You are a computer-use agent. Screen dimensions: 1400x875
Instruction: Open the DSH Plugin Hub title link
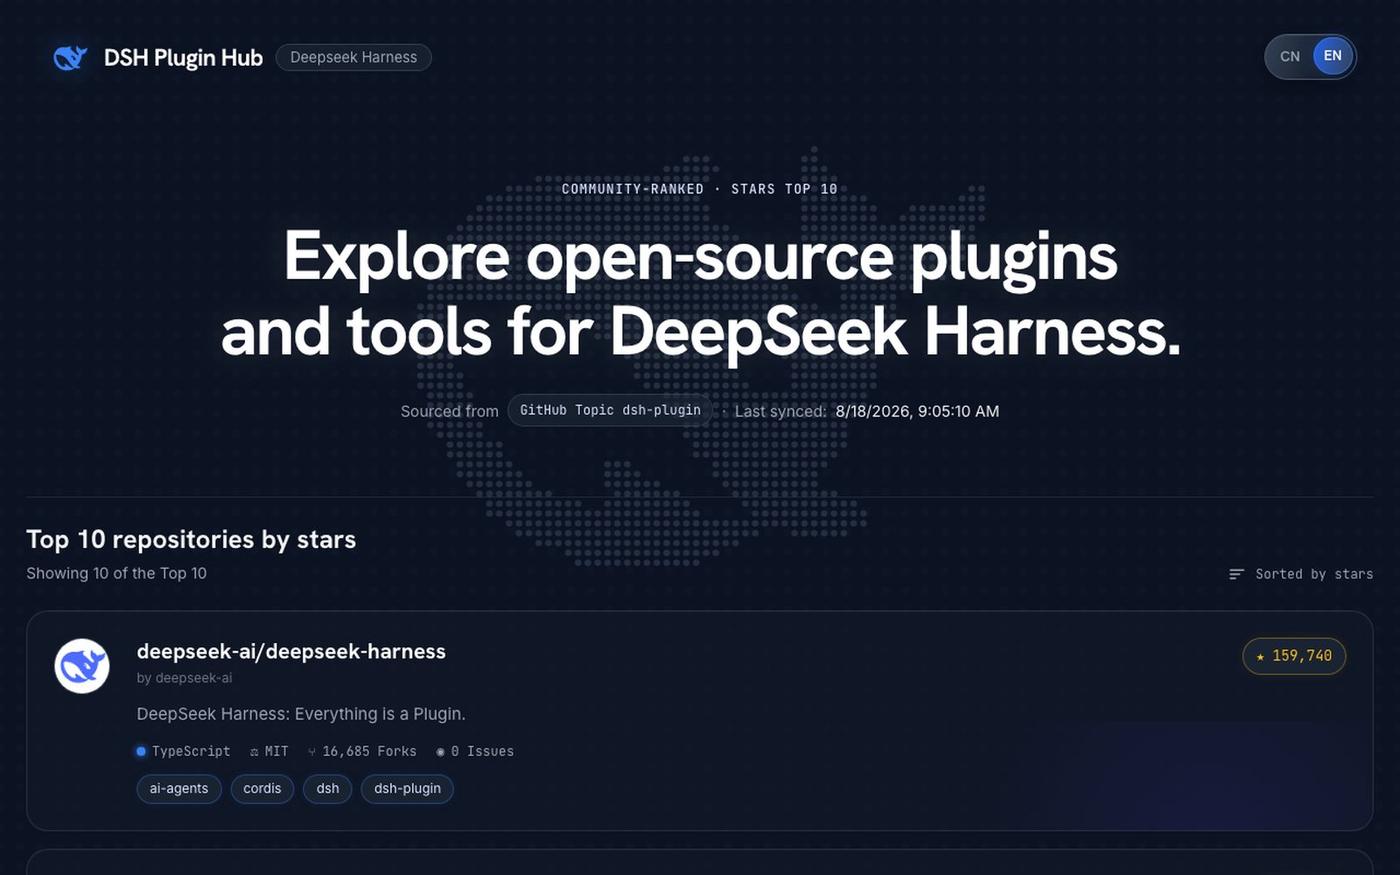(x=183, y=58)
